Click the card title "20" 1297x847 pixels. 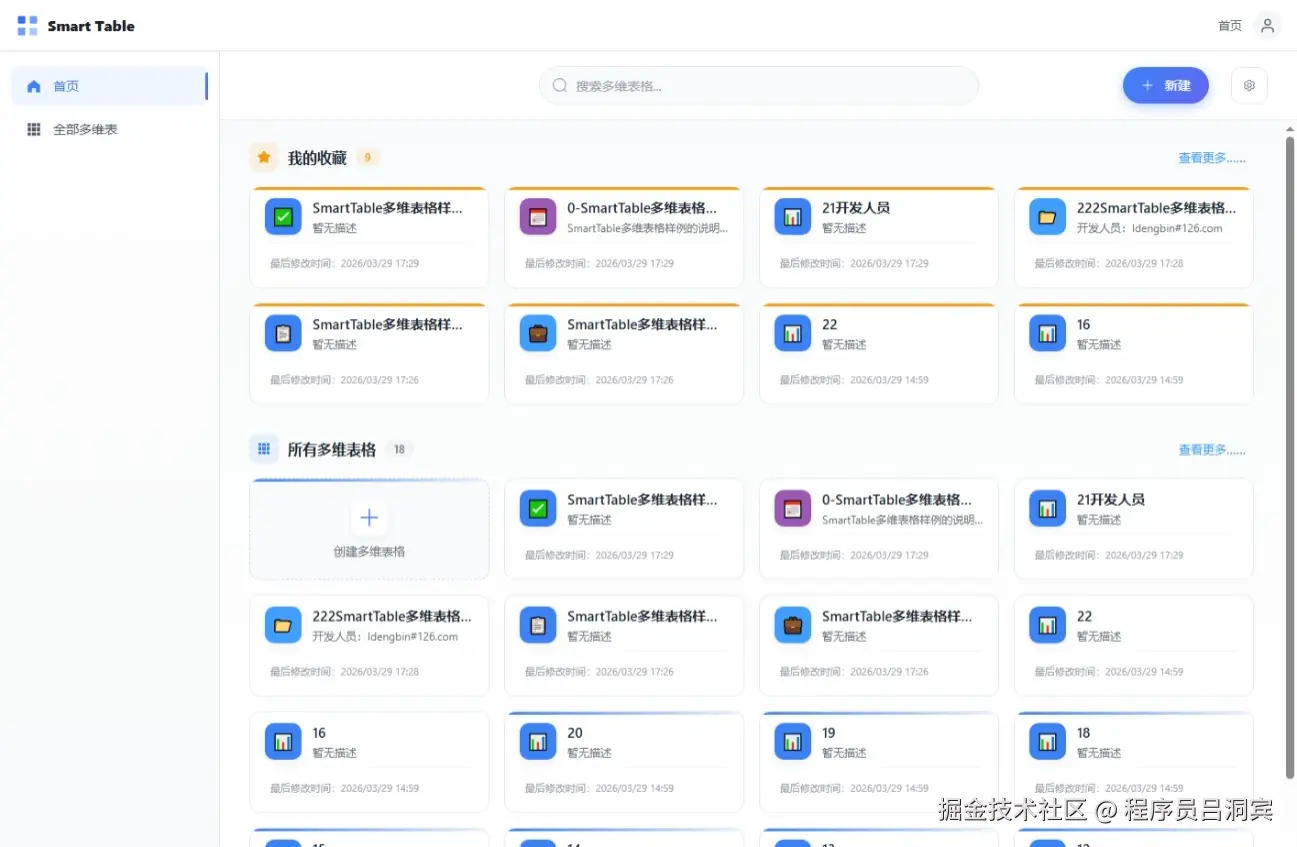(x=575, y=733)
